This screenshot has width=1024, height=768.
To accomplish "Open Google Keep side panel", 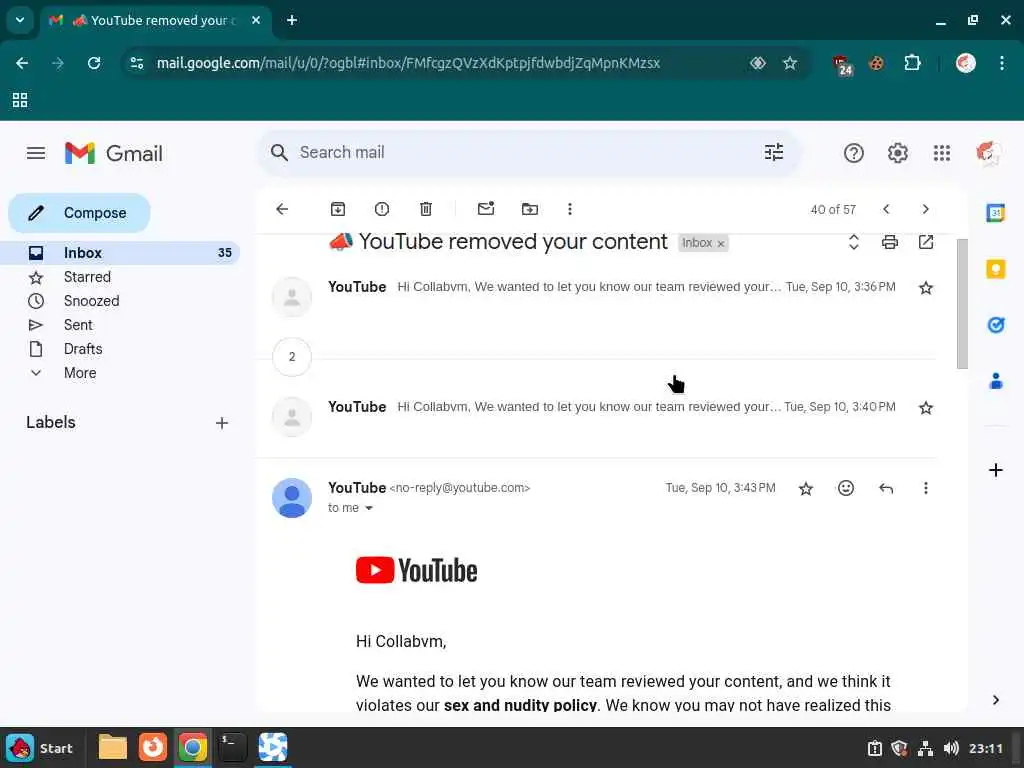I will click(x=995, y=269).
